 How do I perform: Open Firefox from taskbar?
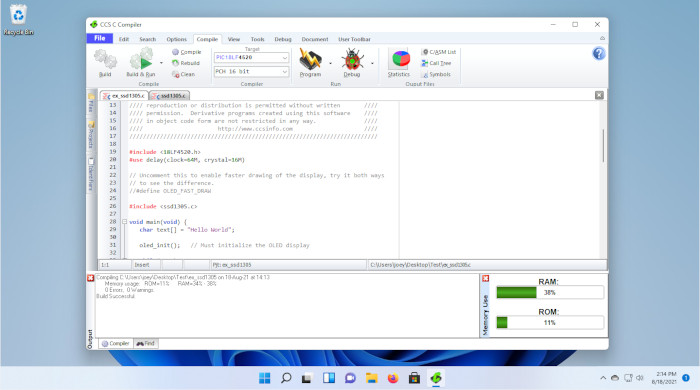[393, 378]
